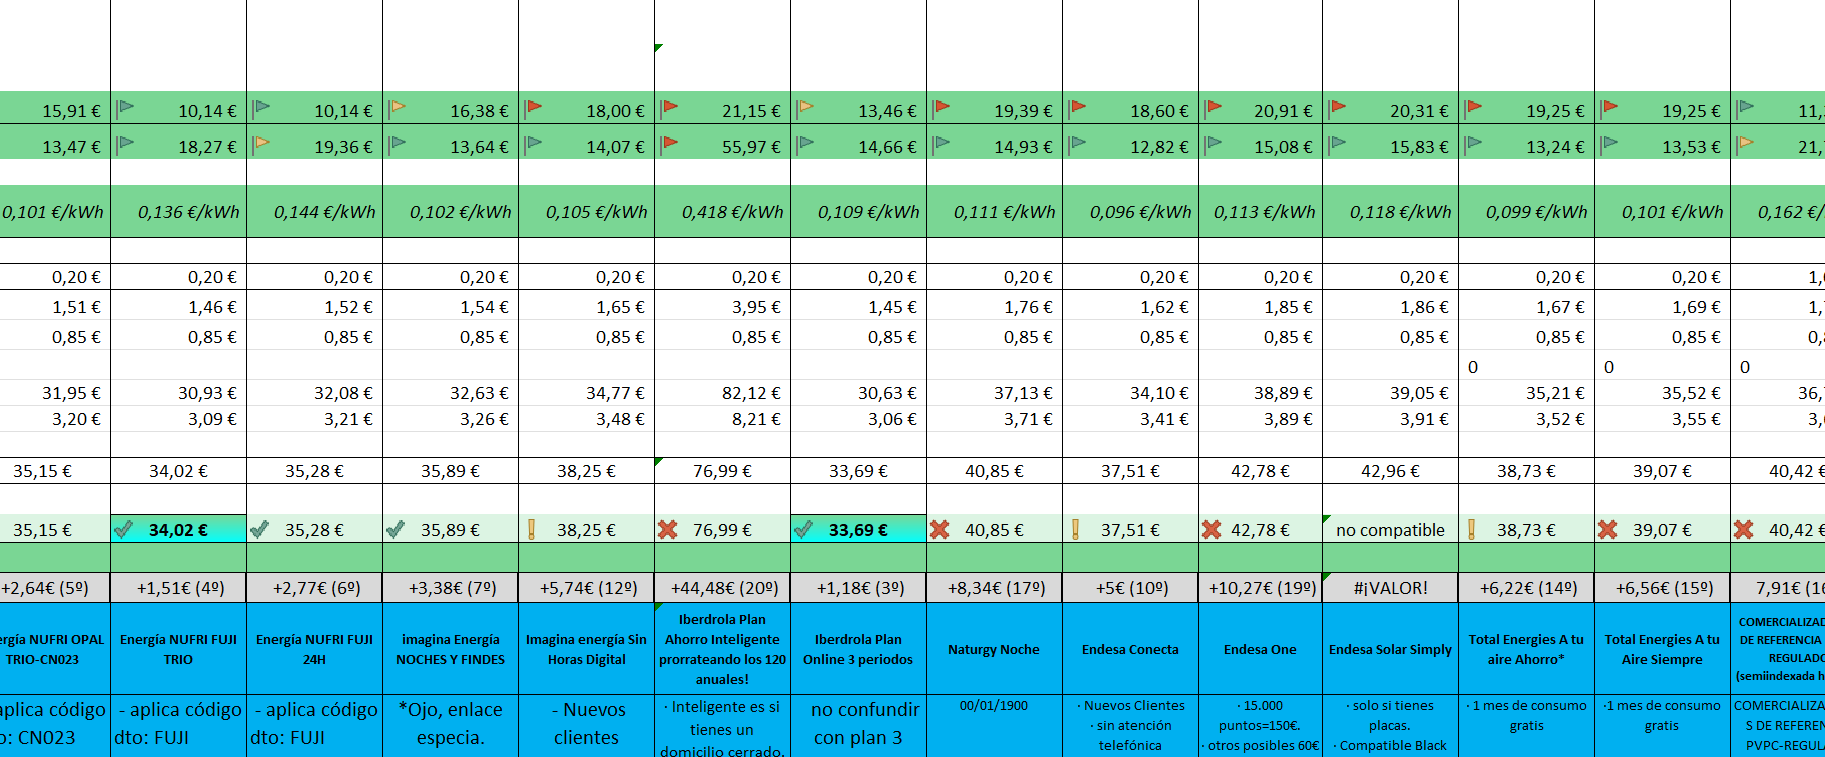The width and height of the screenshot is (1825, 757).
Task: Select the red X icon beside 42,78 €
Action: (1212, 529)
